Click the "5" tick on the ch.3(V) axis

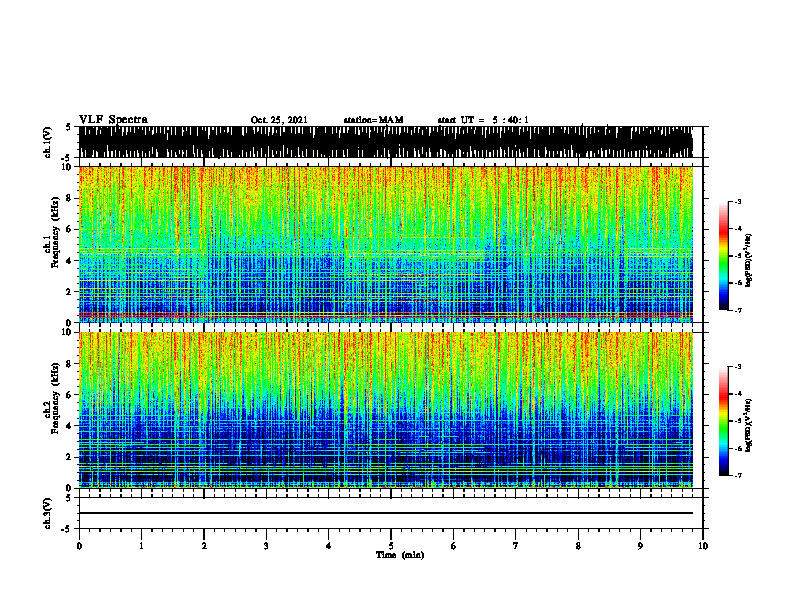[x=69, y=498]
